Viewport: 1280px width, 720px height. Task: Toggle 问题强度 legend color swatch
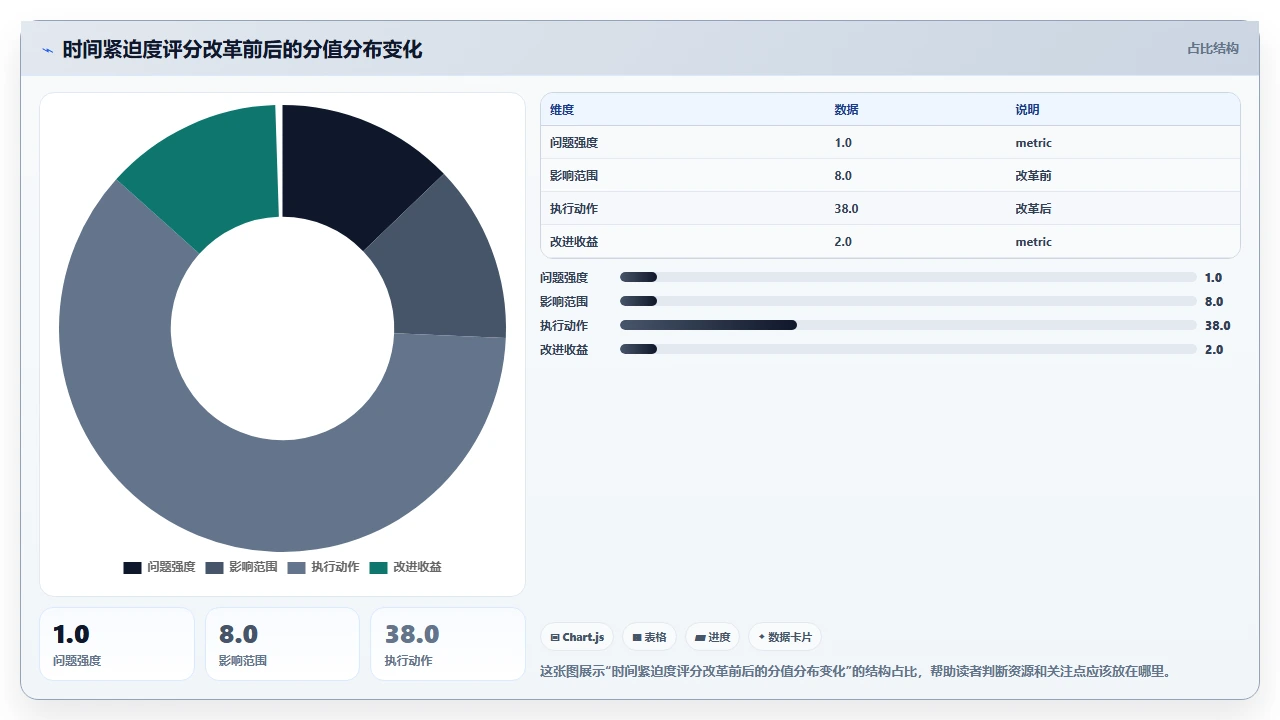pyautogui.click(x=132, y=567)
